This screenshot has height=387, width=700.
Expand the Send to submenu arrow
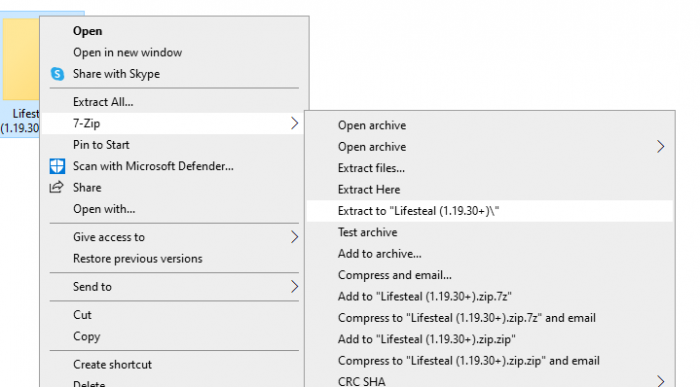[x=294, y=287]
